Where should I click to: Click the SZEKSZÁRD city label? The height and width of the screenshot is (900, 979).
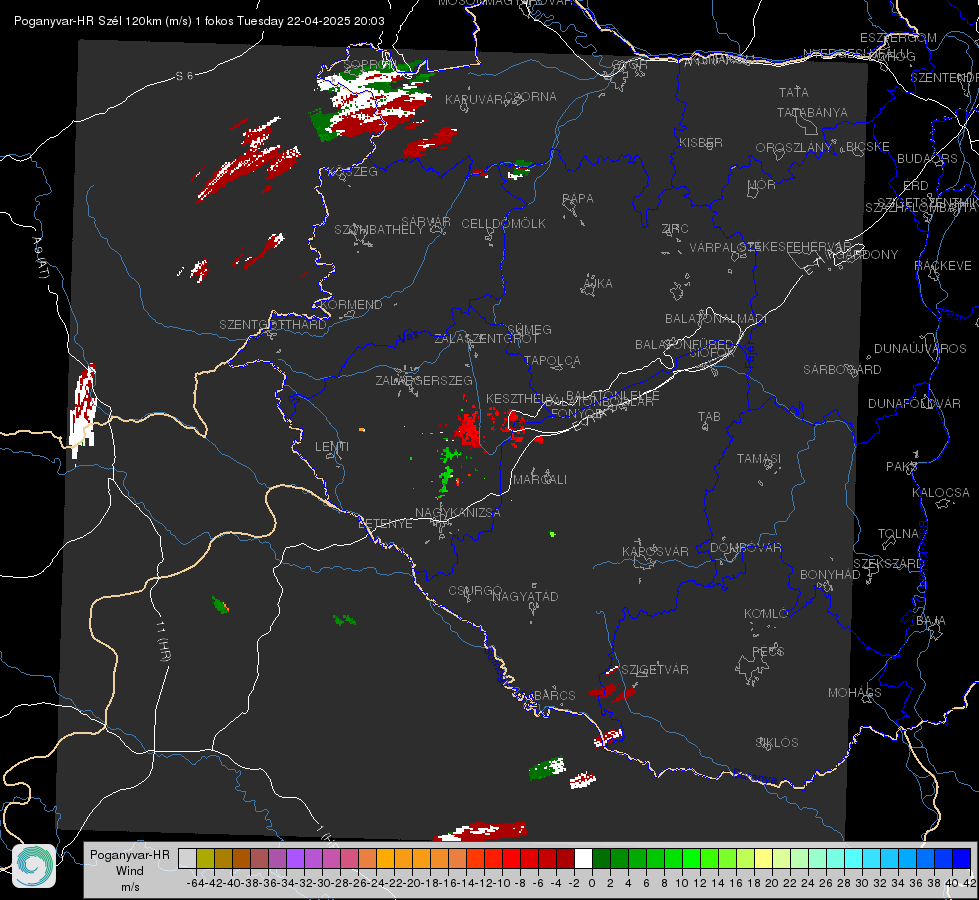pyautogui.click(x=888, y=564)
